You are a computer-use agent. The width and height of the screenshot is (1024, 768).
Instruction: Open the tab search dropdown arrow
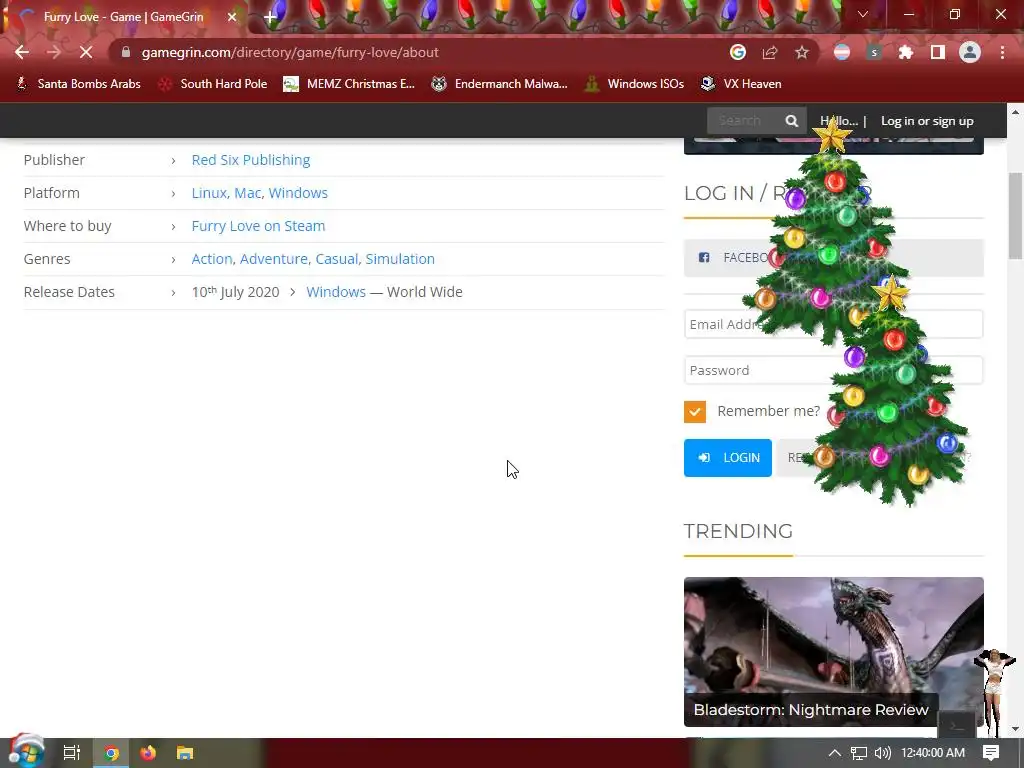(863, 14)
